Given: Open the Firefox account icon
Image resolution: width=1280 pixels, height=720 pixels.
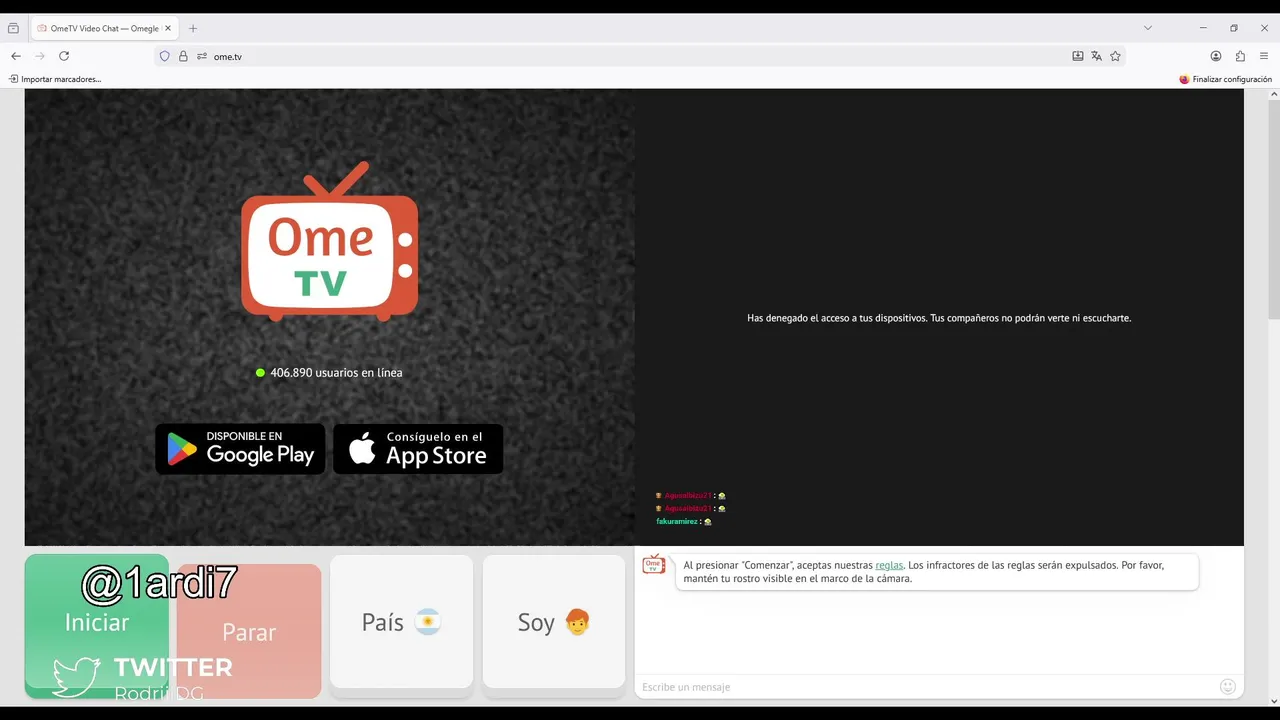Looking at the screenshot, I should tap(1216, 56).
